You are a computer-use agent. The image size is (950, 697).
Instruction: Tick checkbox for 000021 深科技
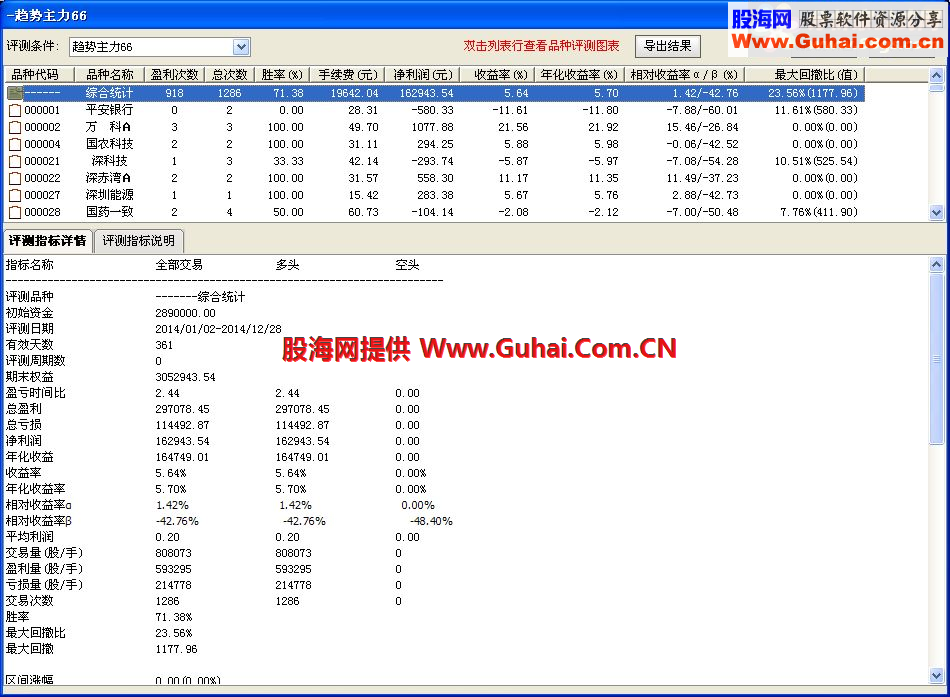pyautogui.click(x=15, y=161)
